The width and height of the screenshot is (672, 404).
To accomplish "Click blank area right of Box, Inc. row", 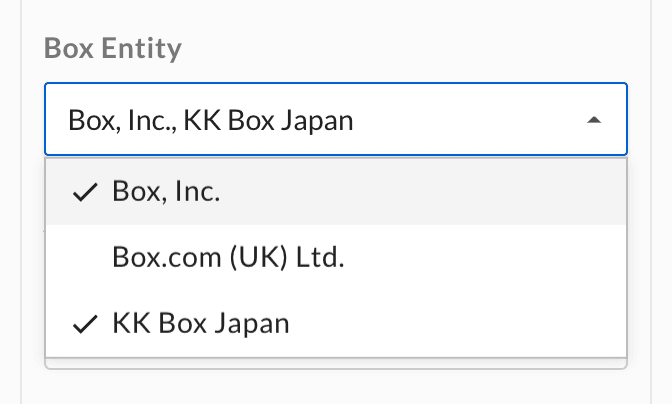I will pos(422,192).
